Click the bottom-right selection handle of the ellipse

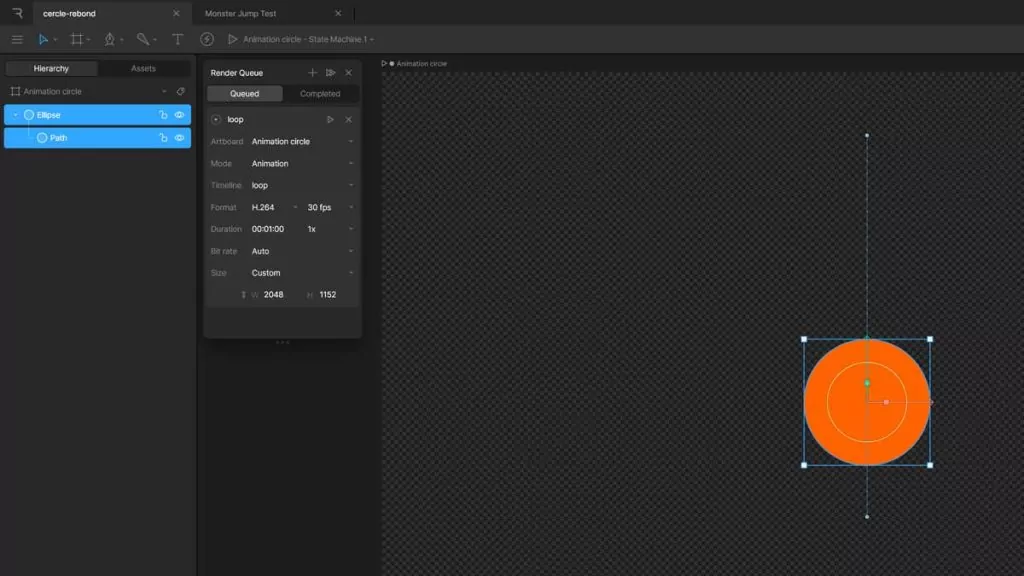pos(930,465)
